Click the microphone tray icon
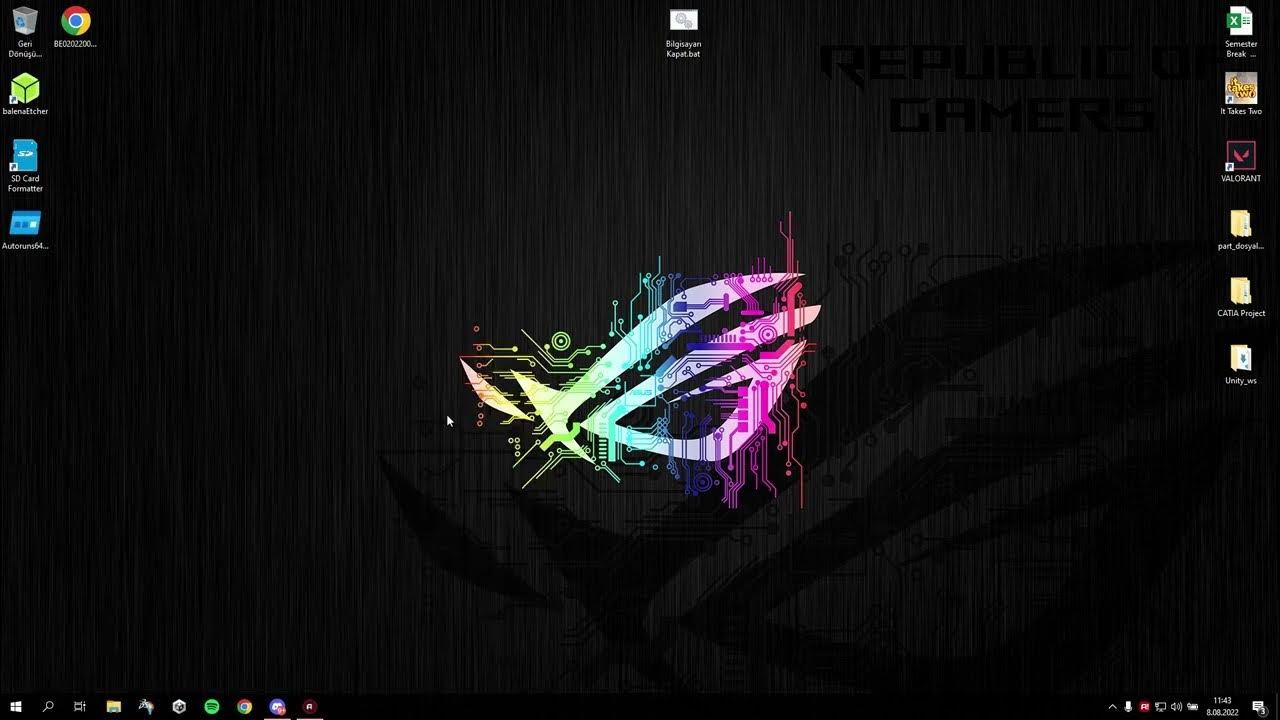This screenshot has height=720, width=1280. pyautogui.click(x=1128, y=707)
